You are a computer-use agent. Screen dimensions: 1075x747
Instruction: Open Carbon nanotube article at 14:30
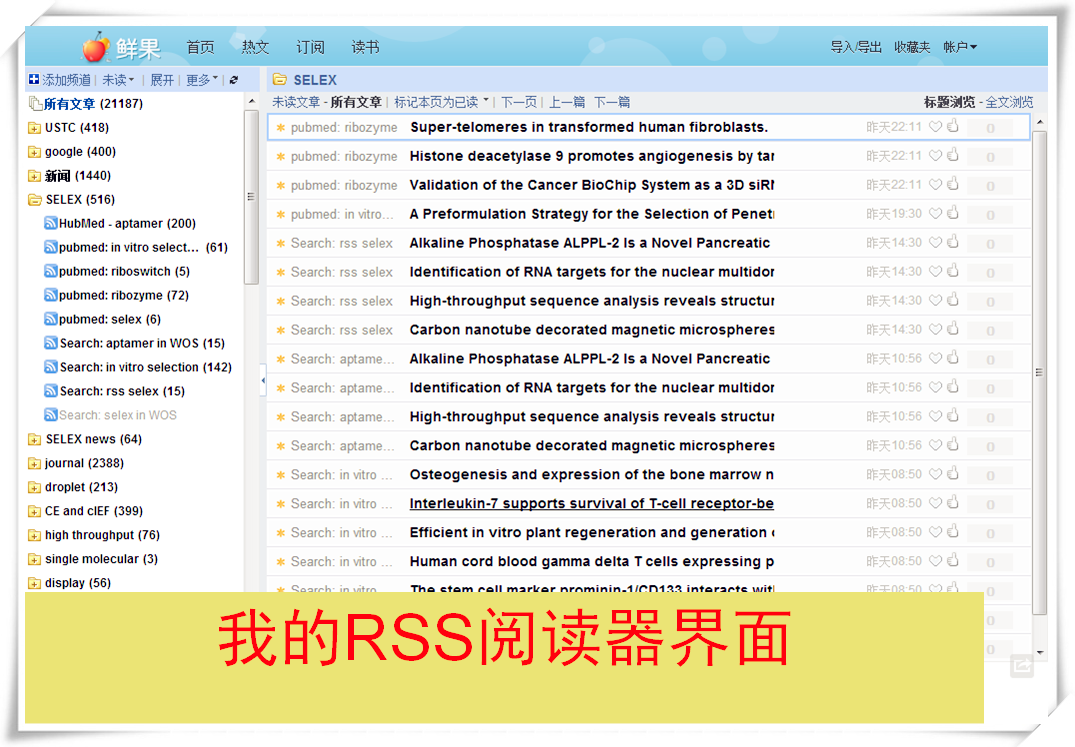click(x=592, y=330)
